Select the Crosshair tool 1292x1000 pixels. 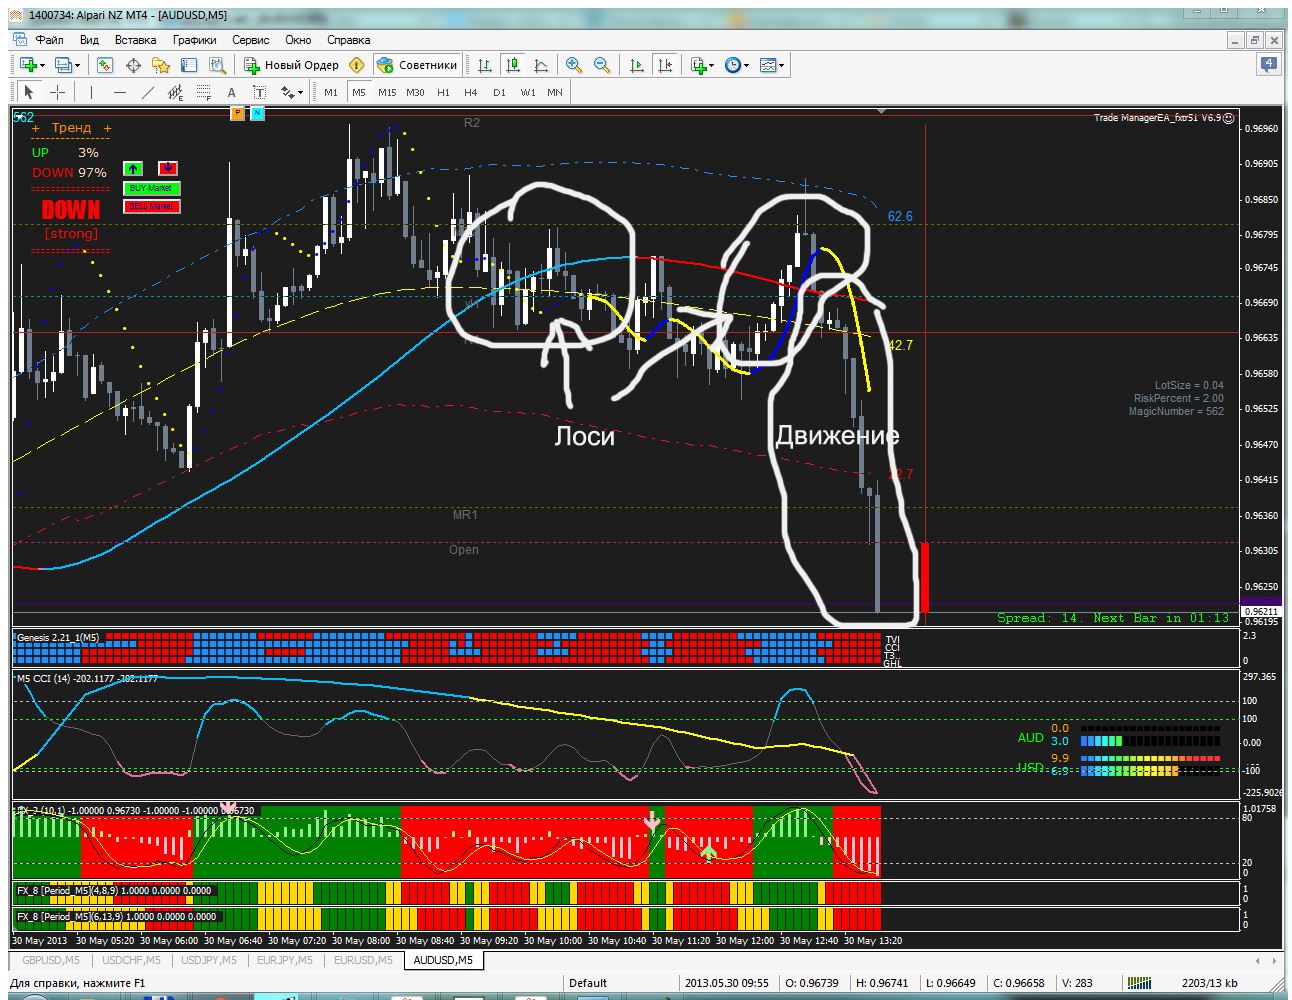(58, 92)
